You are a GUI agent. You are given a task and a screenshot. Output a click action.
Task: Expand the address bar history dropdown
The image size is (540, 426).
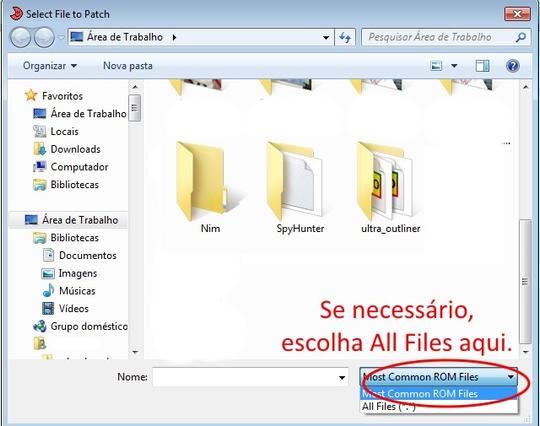[x=325, y=37]
